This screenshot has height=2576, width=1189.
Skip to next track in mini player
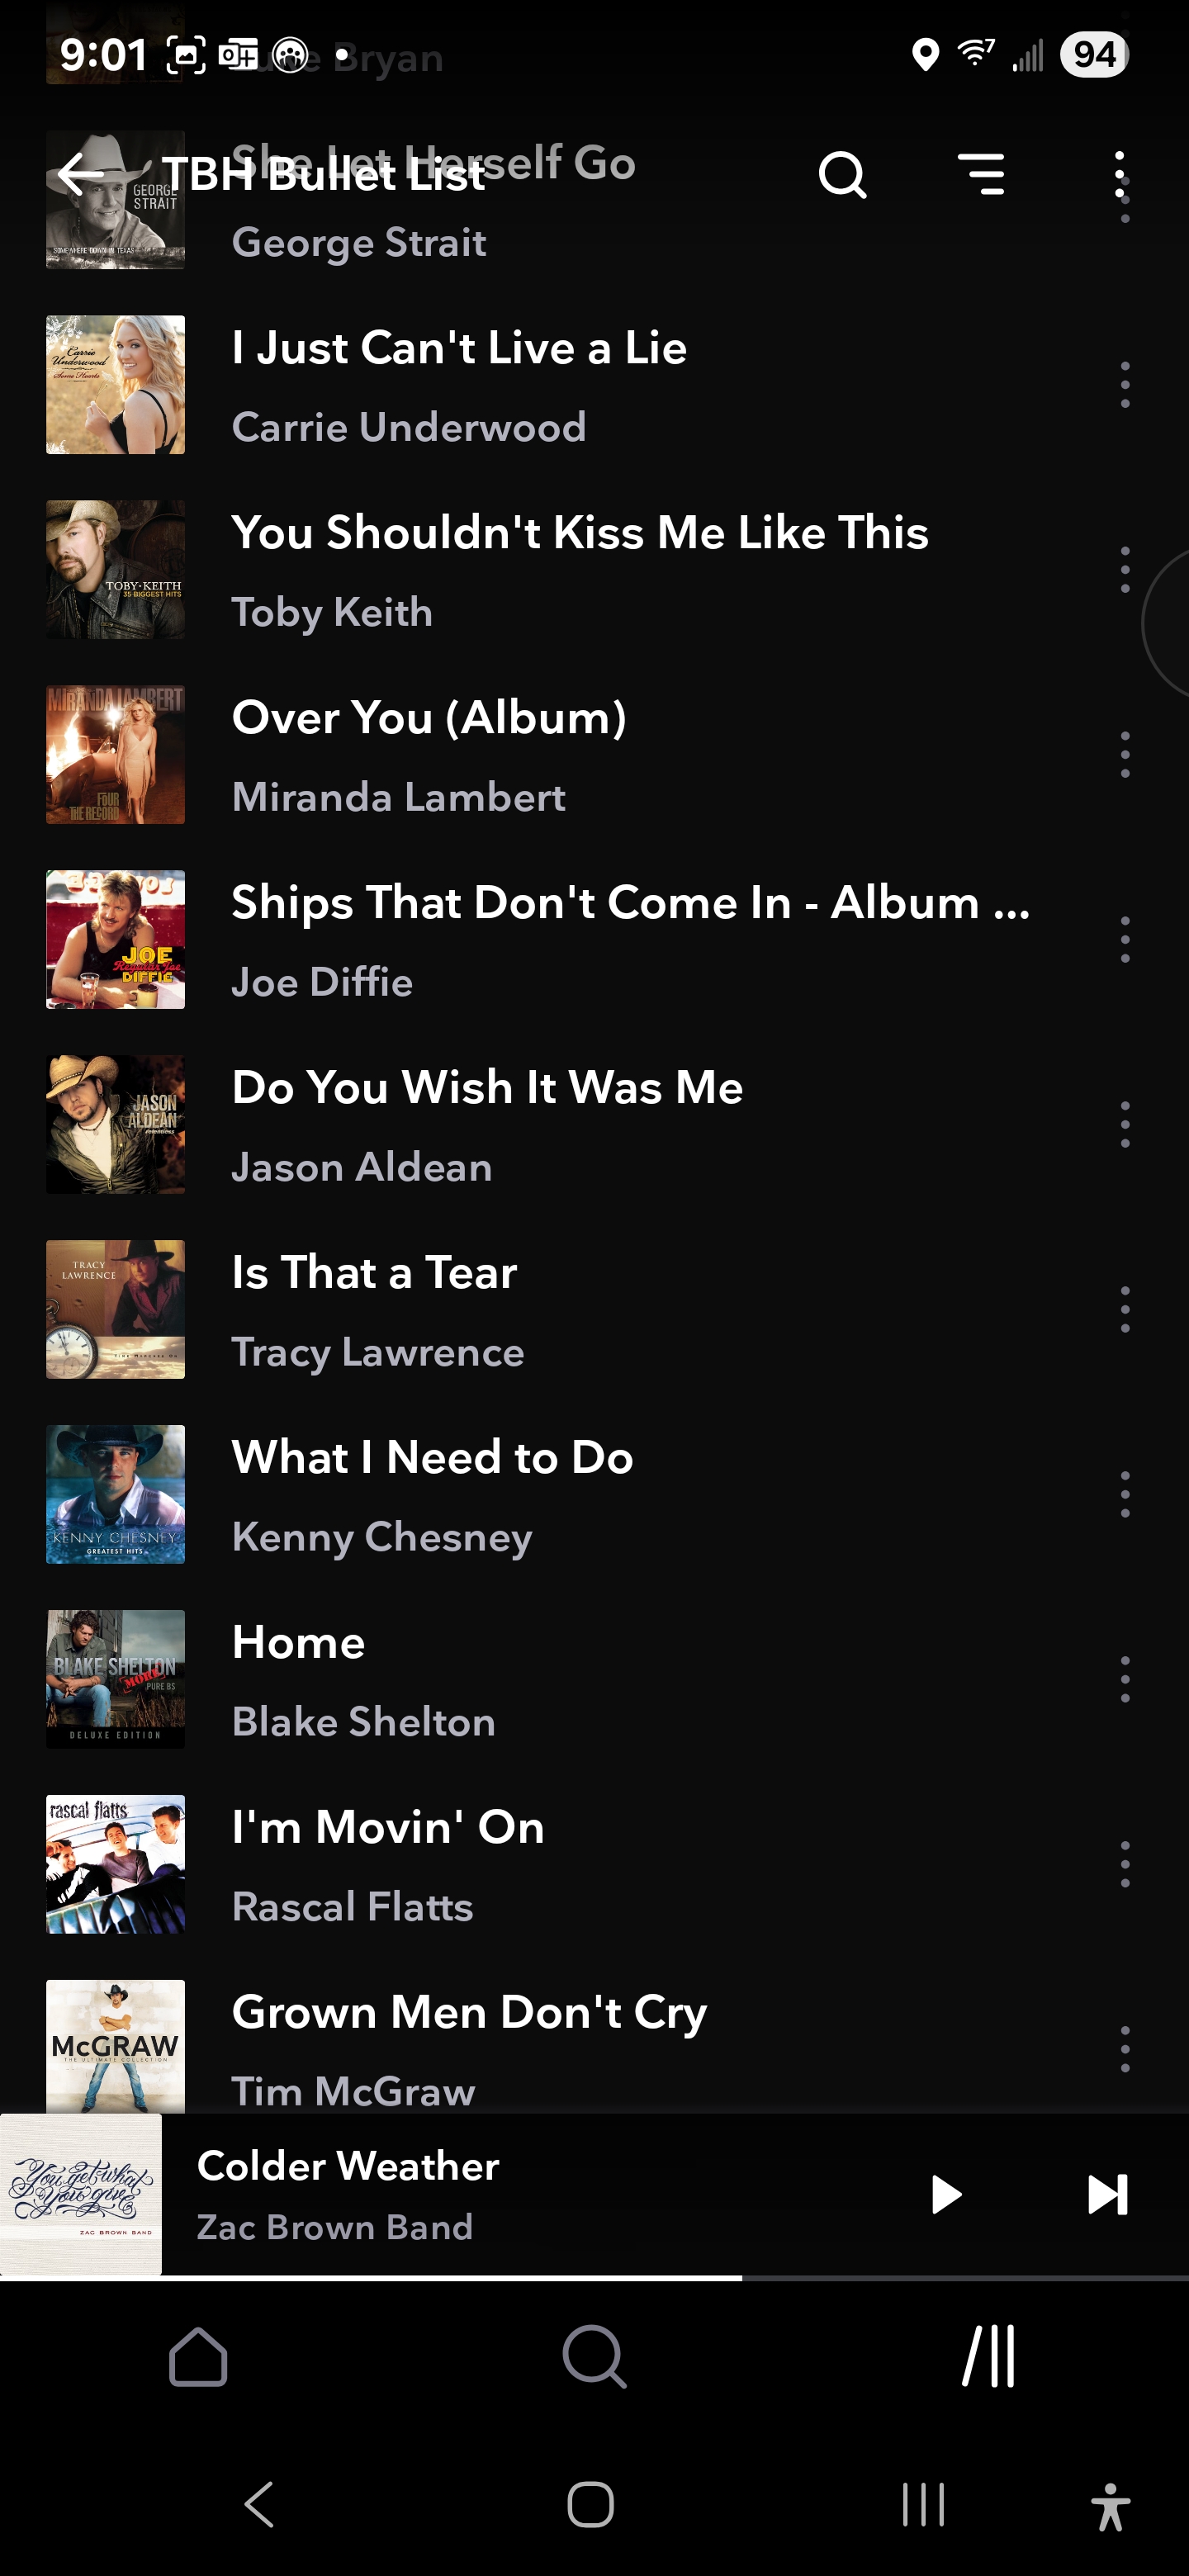tap(1107, 2195)
